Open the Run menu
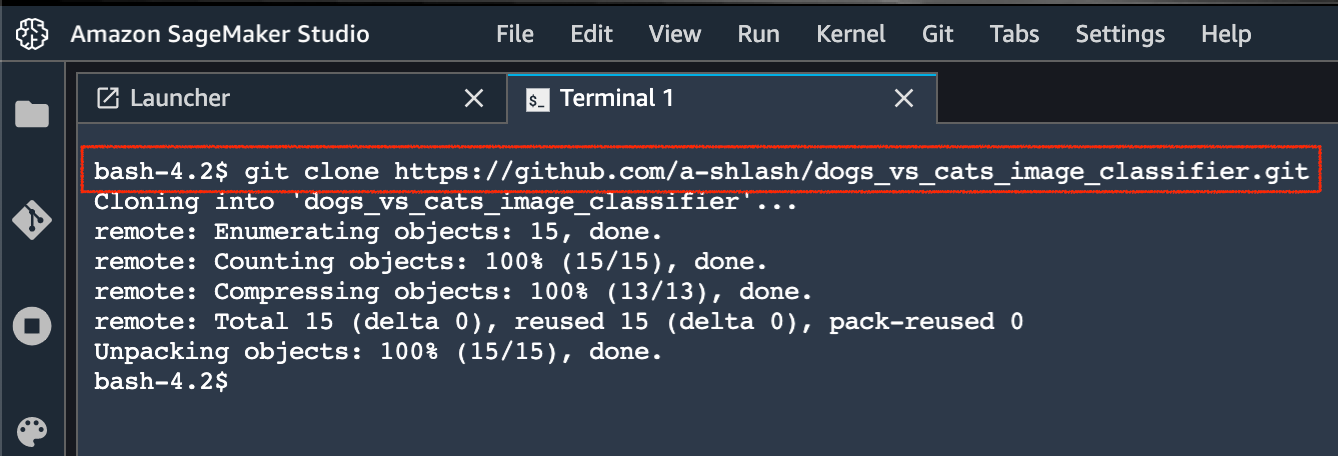This screenshot has height=456, width=1338. 758,34
